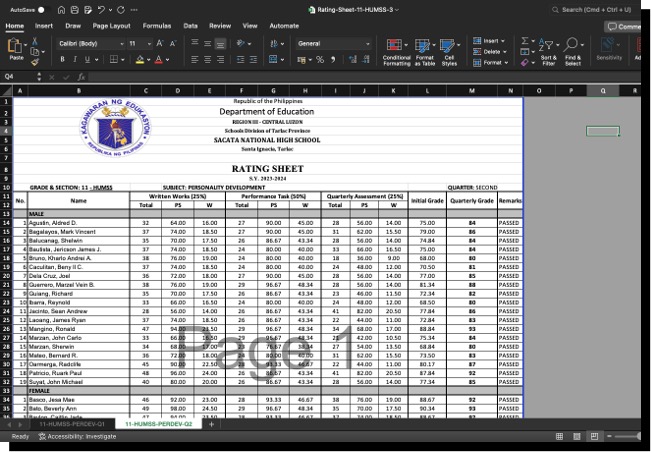Click the Undo arrow icon

(x=101, y=10)
